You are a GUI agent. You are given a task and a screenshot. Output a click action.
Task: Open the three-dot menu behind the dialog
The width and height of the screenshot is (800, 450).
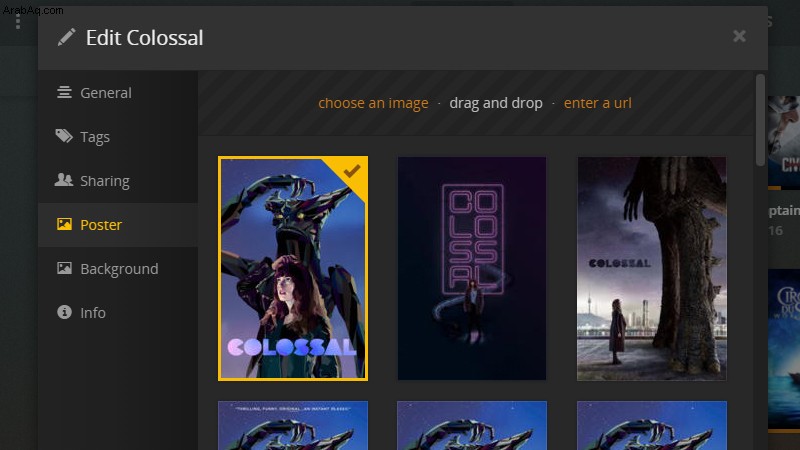tap(18, 21)
